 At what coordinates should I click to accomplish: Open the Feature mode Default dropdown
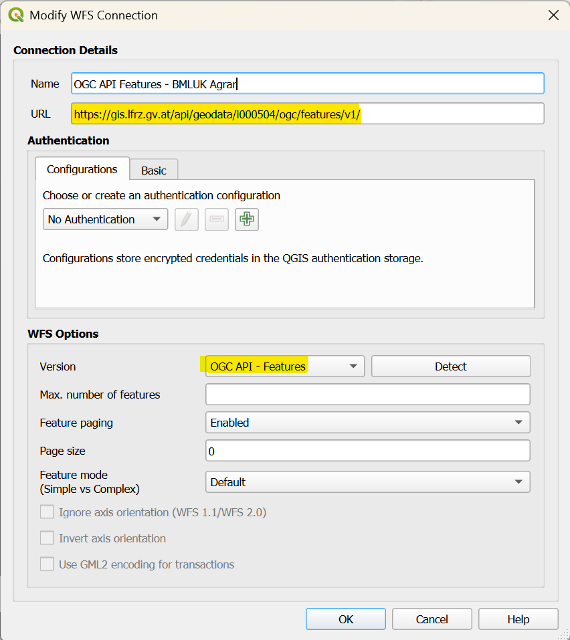[367, 482]
